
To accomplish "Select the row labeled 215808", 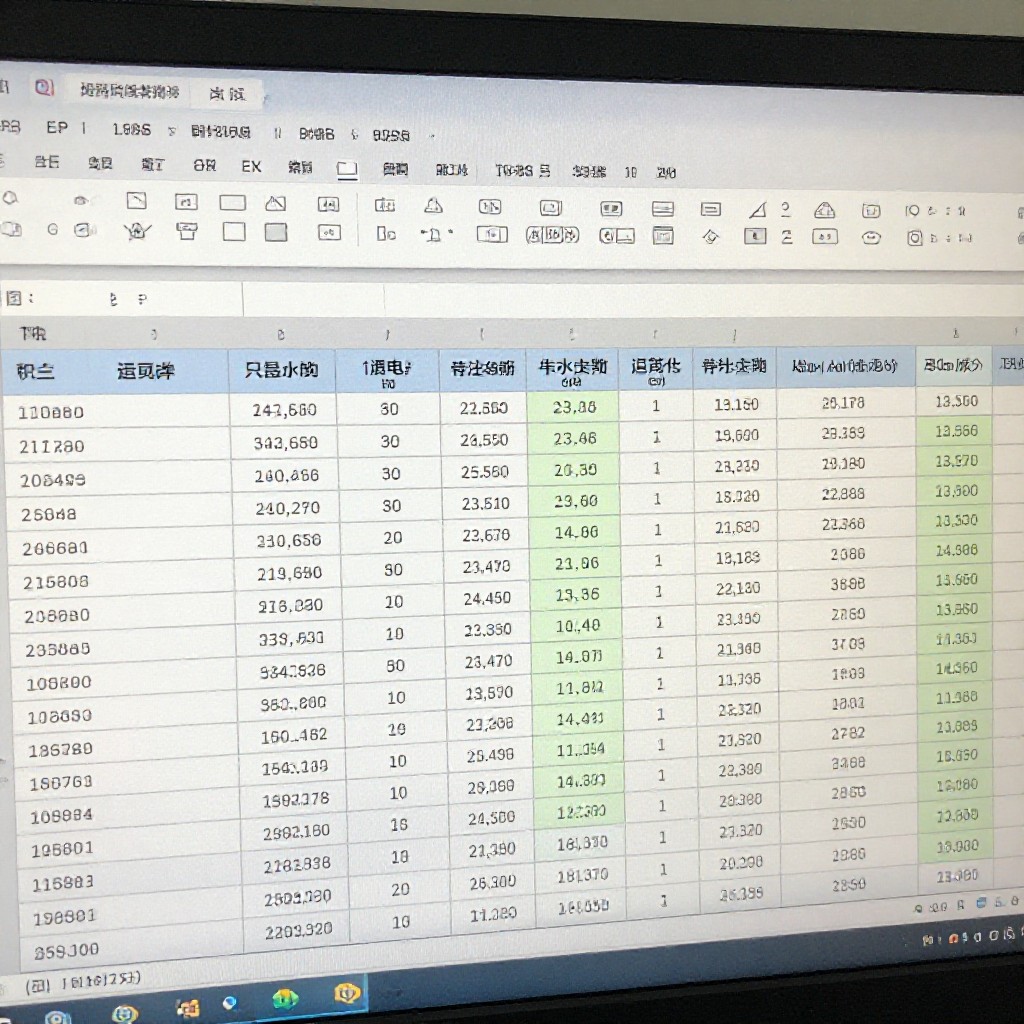I will pyautogui.click(x=121, y=581).
